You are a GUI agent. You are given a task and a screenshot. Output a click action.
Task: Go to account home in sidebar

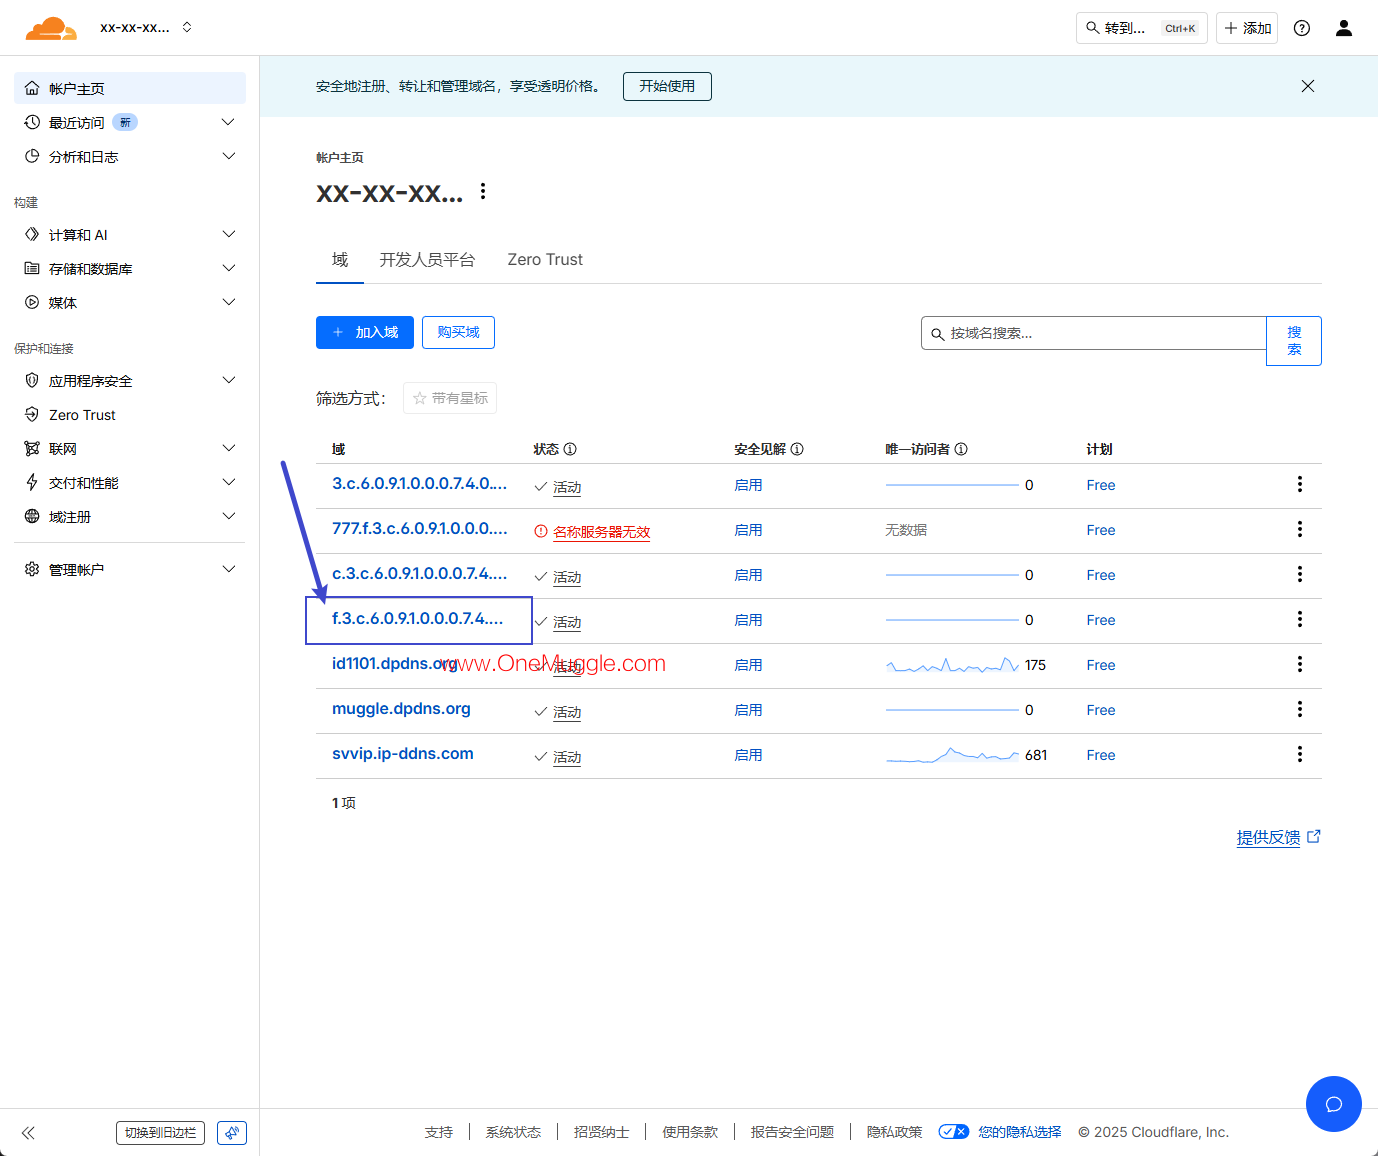[130, 88]
